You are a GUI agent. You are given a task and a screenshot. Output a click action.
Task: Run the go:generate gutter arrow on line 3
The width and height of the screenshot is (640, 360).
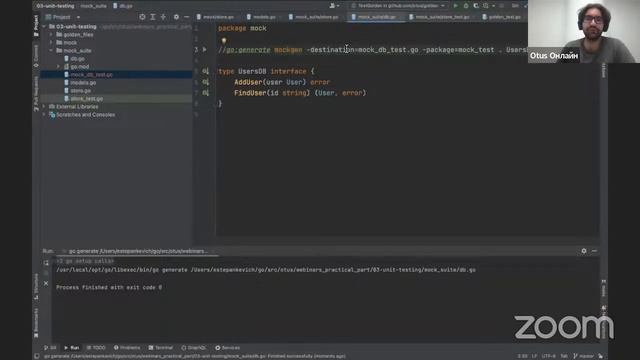click(205, 49)
